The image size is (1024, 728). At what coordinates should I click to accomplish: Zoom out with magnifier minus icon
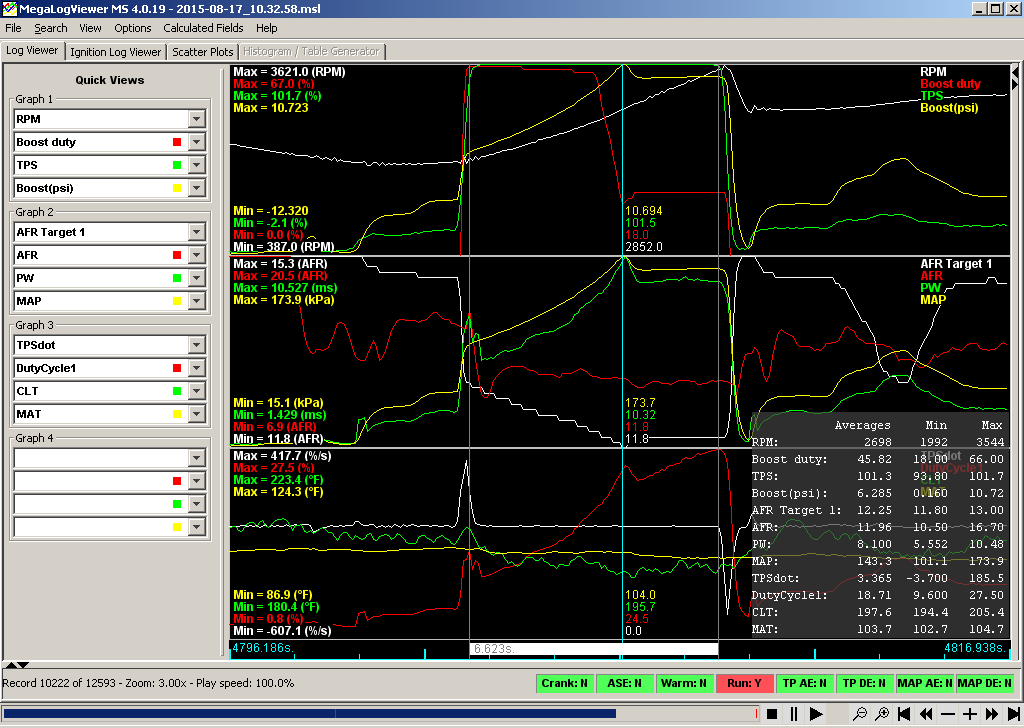pos(859,714)
